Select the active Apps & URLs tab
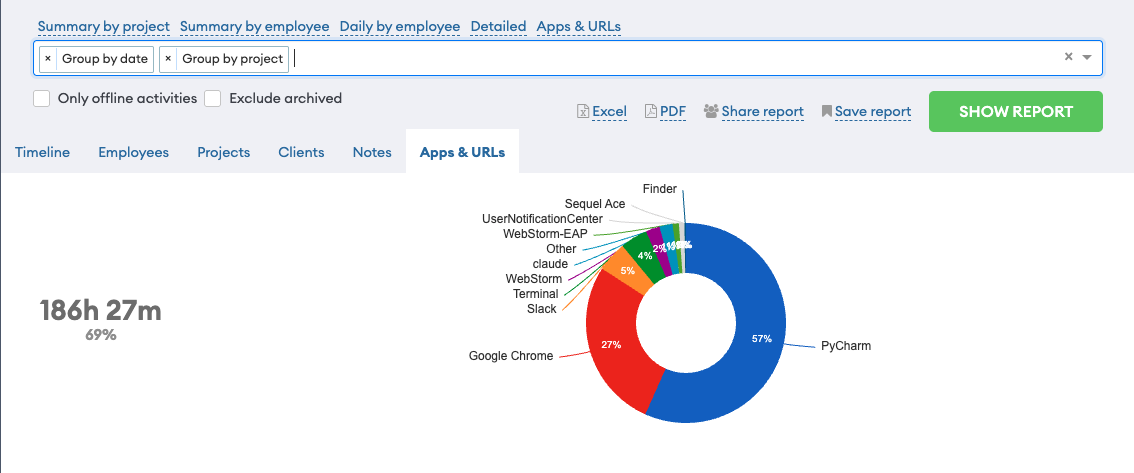The image size is (1134, 473). pyautogui.click(x=463, y=153)
